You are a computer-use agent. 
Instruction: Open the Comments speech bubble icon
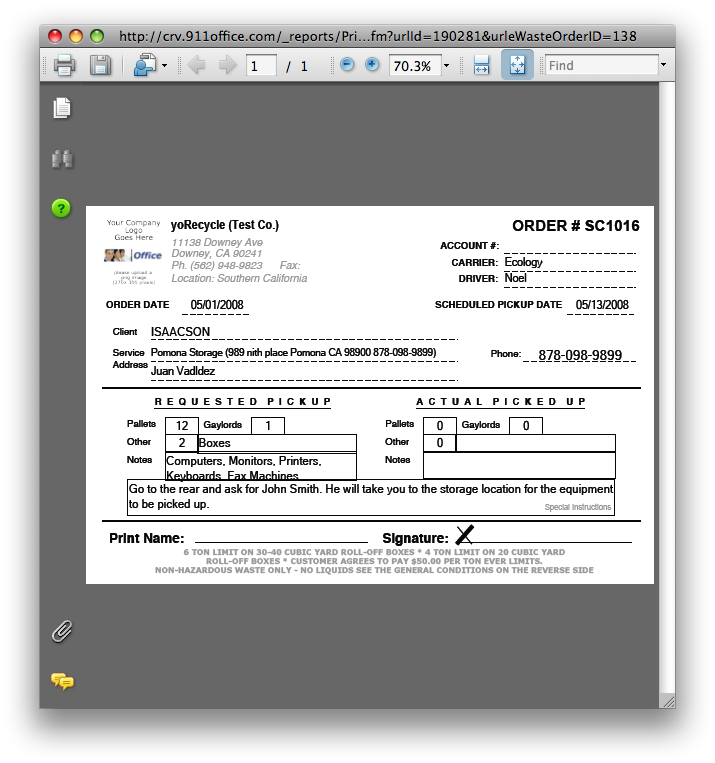click(62, 681)
